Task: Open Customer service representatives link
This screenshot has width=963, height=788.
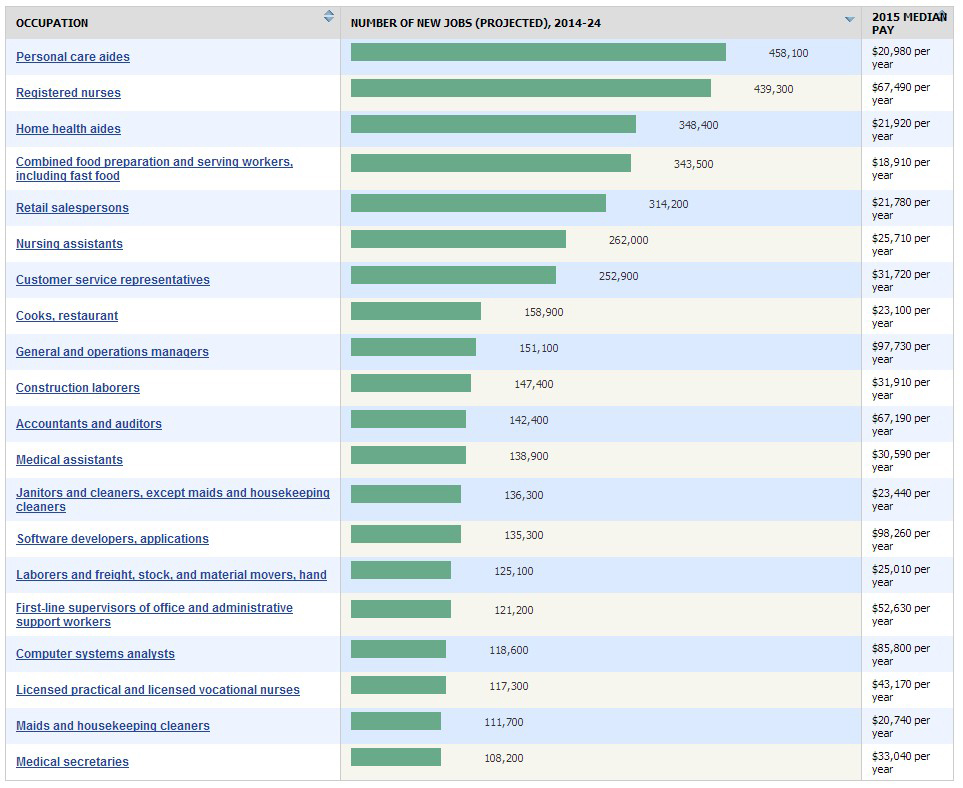Action: (x=112, y=279)
